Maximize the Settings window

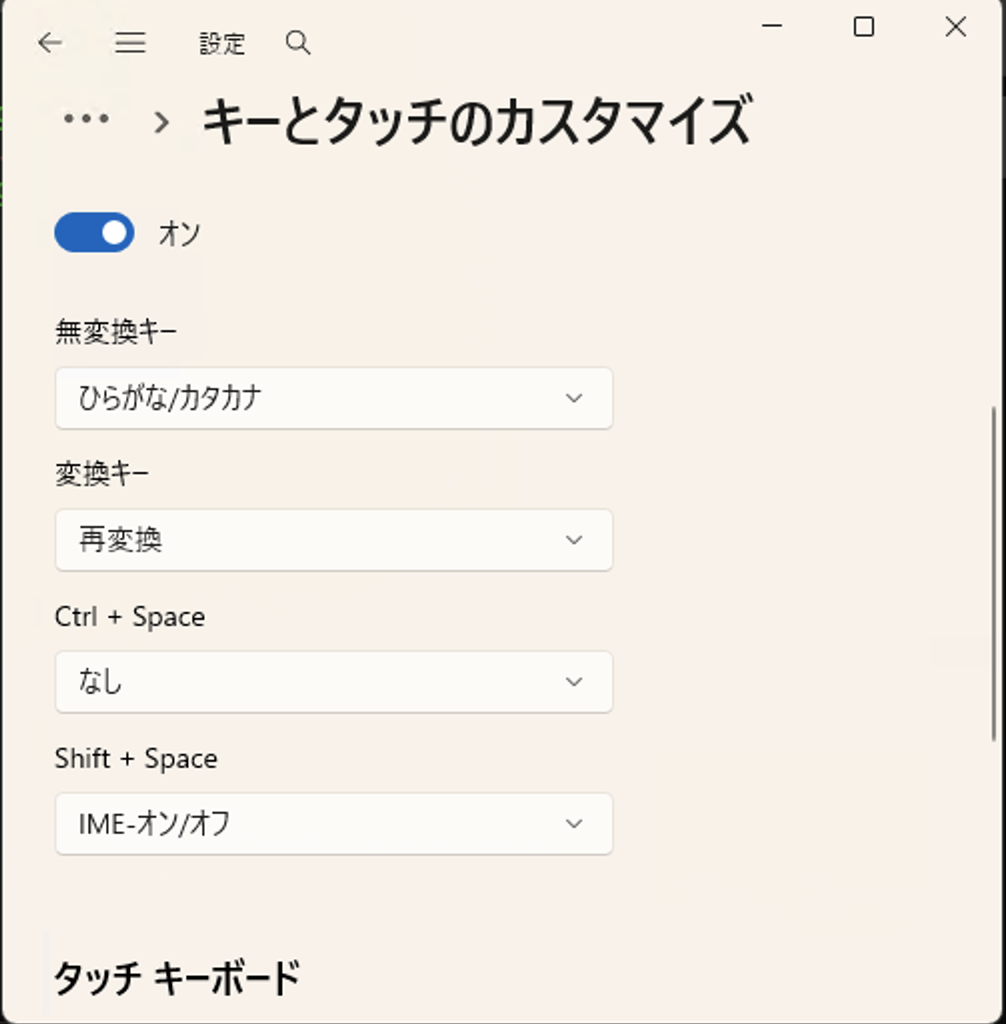pos(862,27)
